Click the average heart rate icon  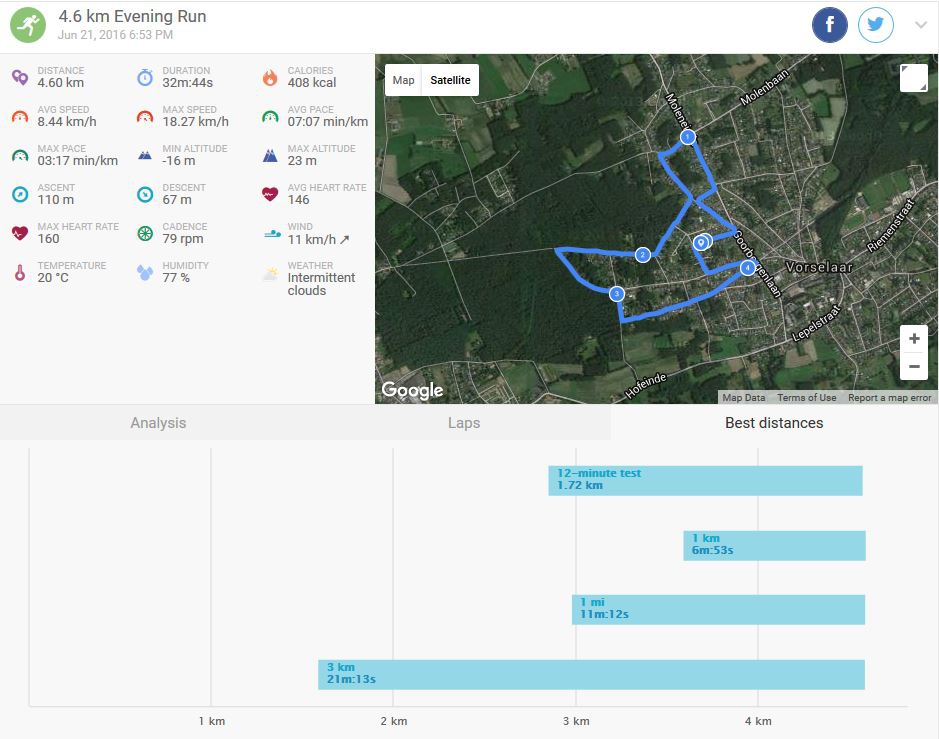(x=270, y=194)
